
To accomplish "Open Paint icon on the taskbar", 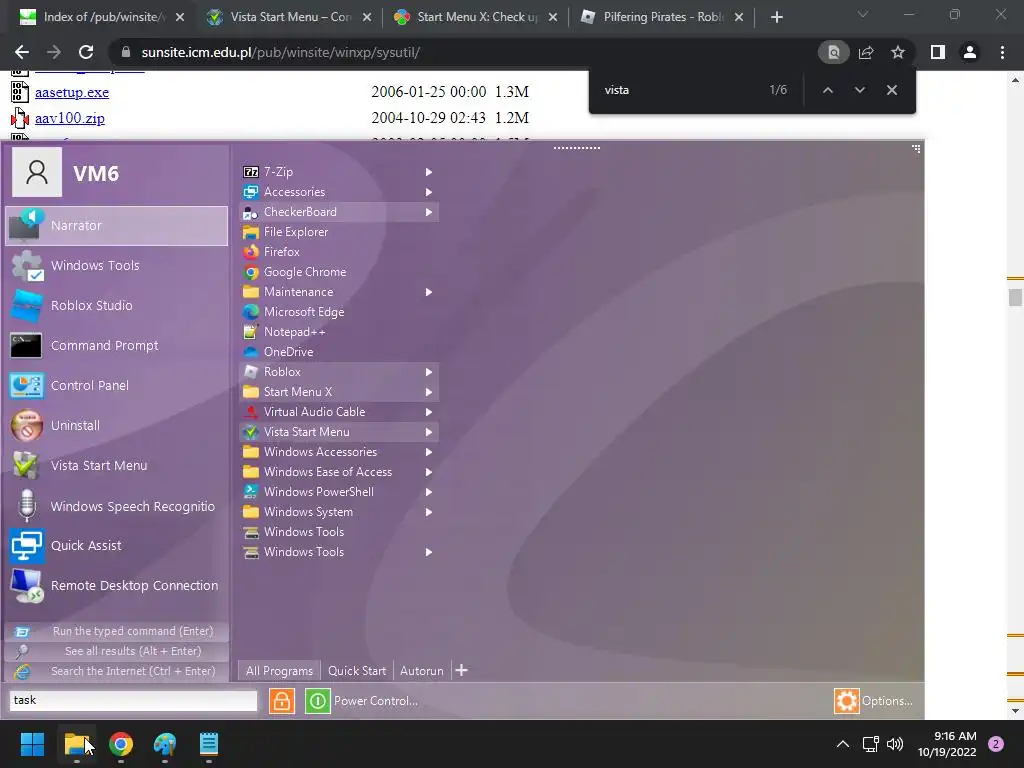I will click(x=165, y=744).
